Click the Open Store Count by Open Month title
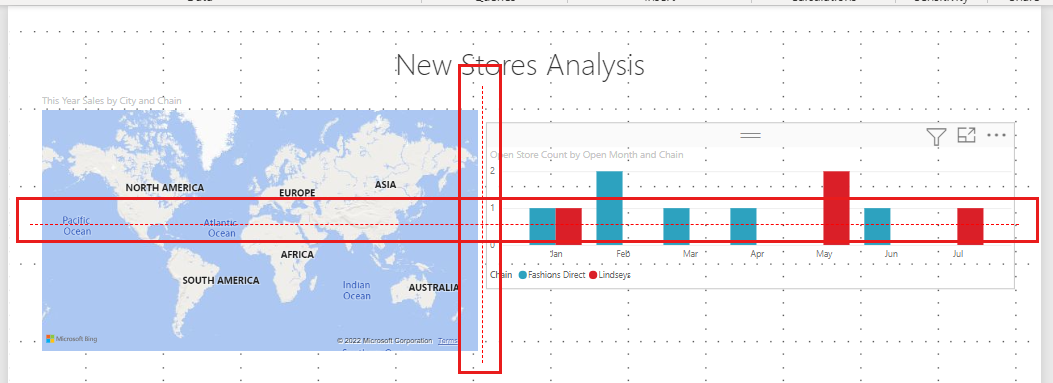The image size is (1053, 383). coord(586,155)
